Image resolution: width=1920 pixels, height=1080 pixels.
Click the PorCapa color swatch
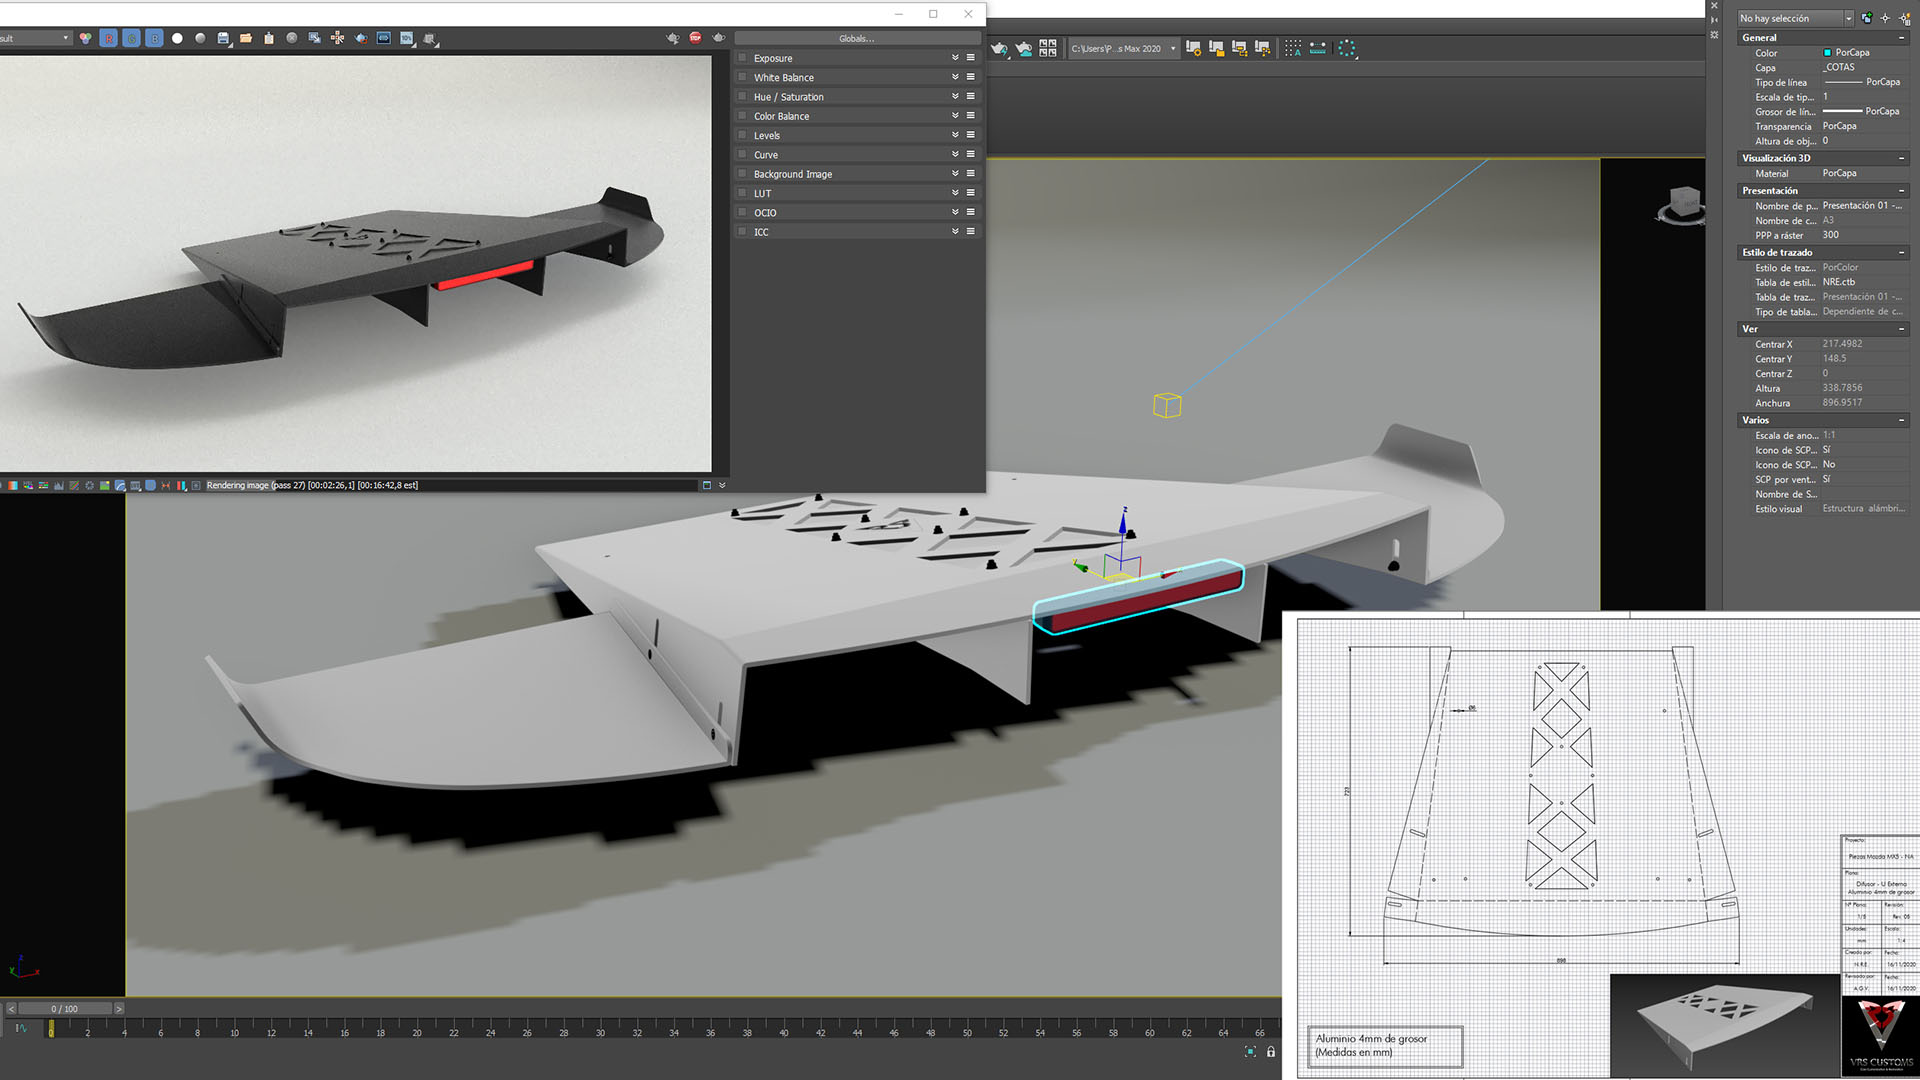coord(1828,53)
